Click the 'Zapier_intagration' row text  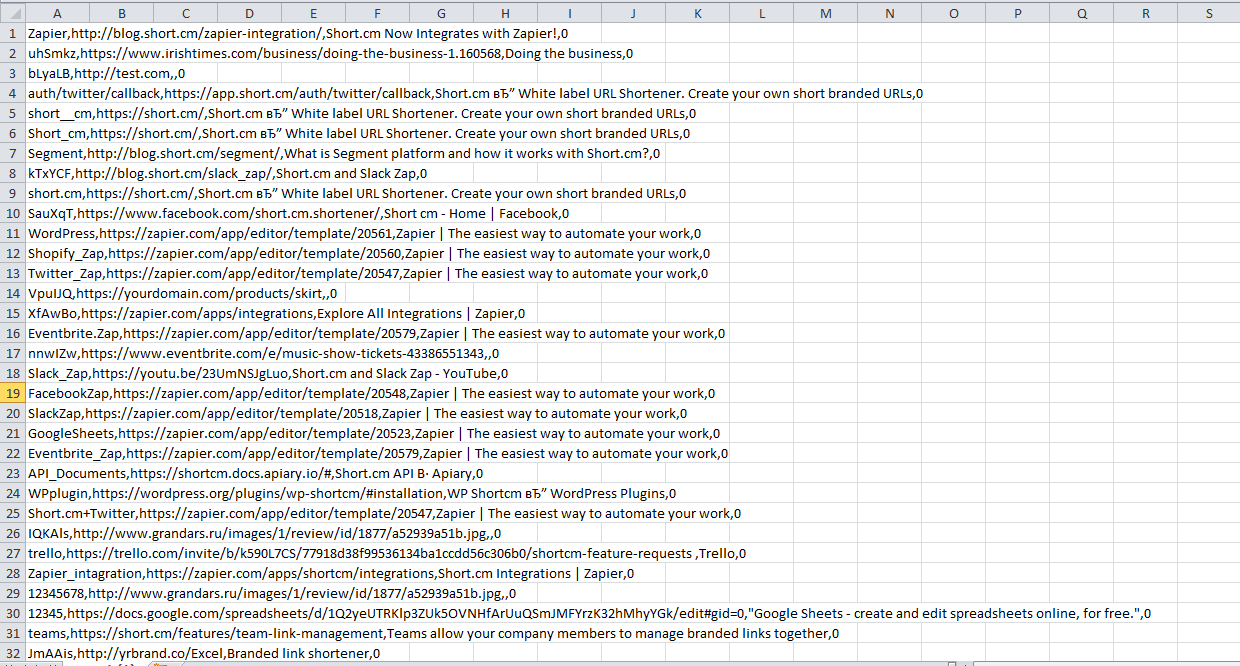330,573
